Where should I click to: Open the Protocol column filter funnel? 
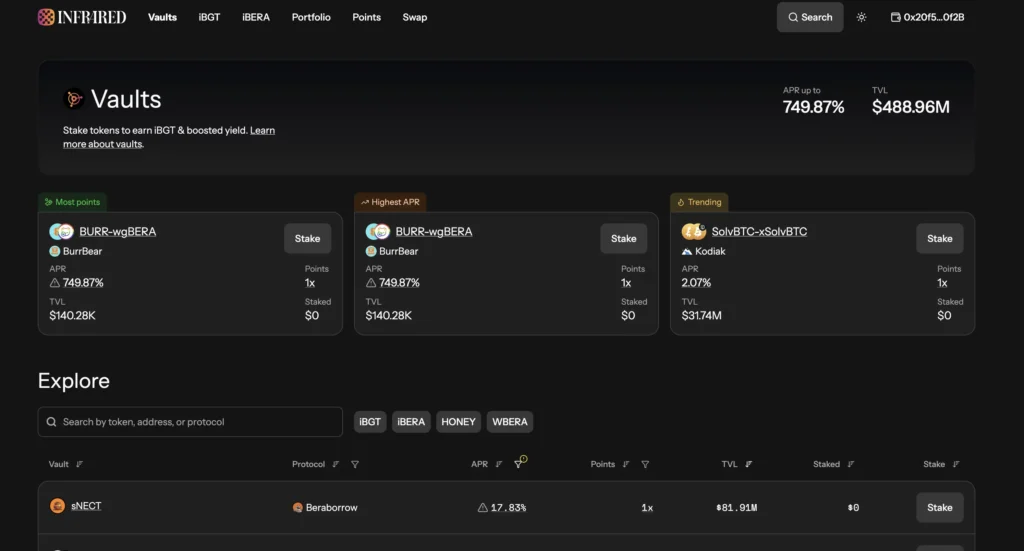tap(355, 464)
